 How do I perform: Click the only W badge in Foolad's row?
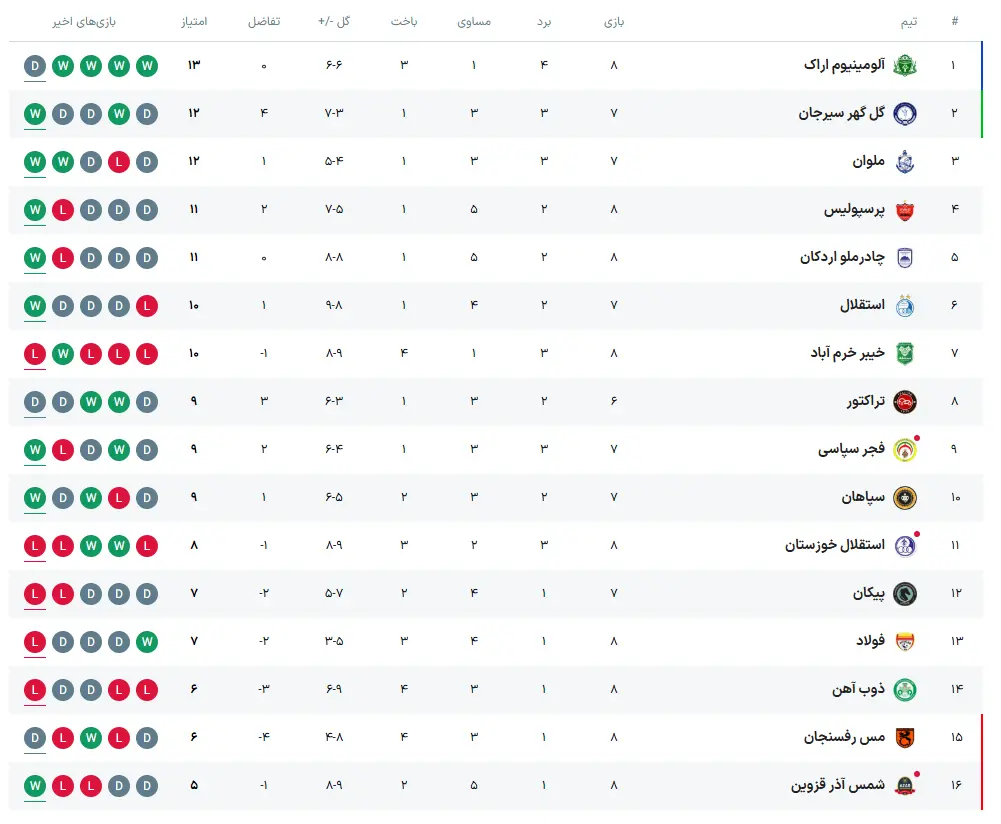[148, 641]
